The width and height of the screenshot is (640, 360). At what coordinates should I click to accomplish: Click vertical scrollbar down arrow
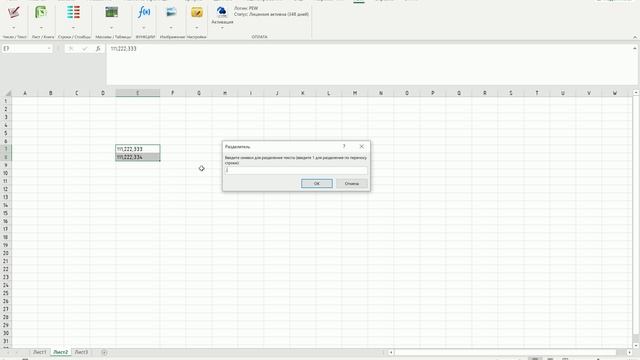[636, 346]
